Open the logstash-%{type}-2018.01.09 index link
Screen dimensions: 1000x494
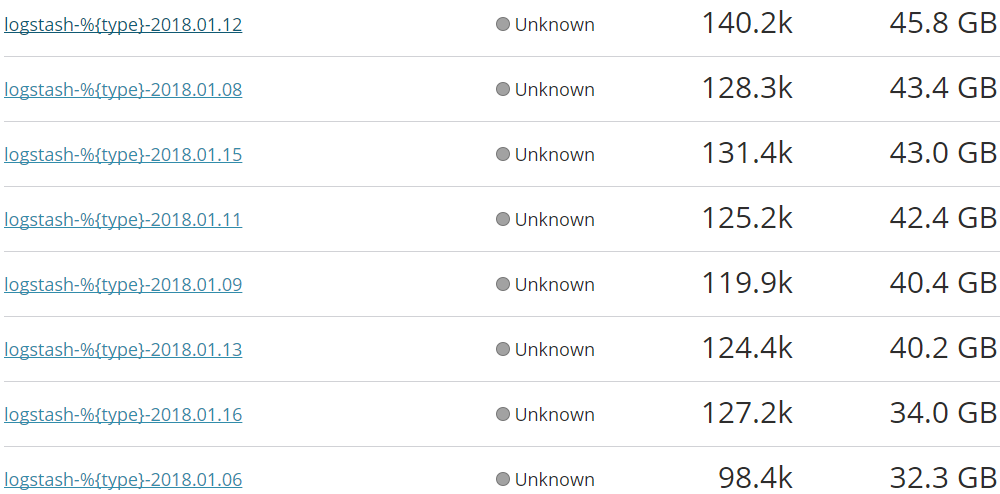(x=123, y=285)
